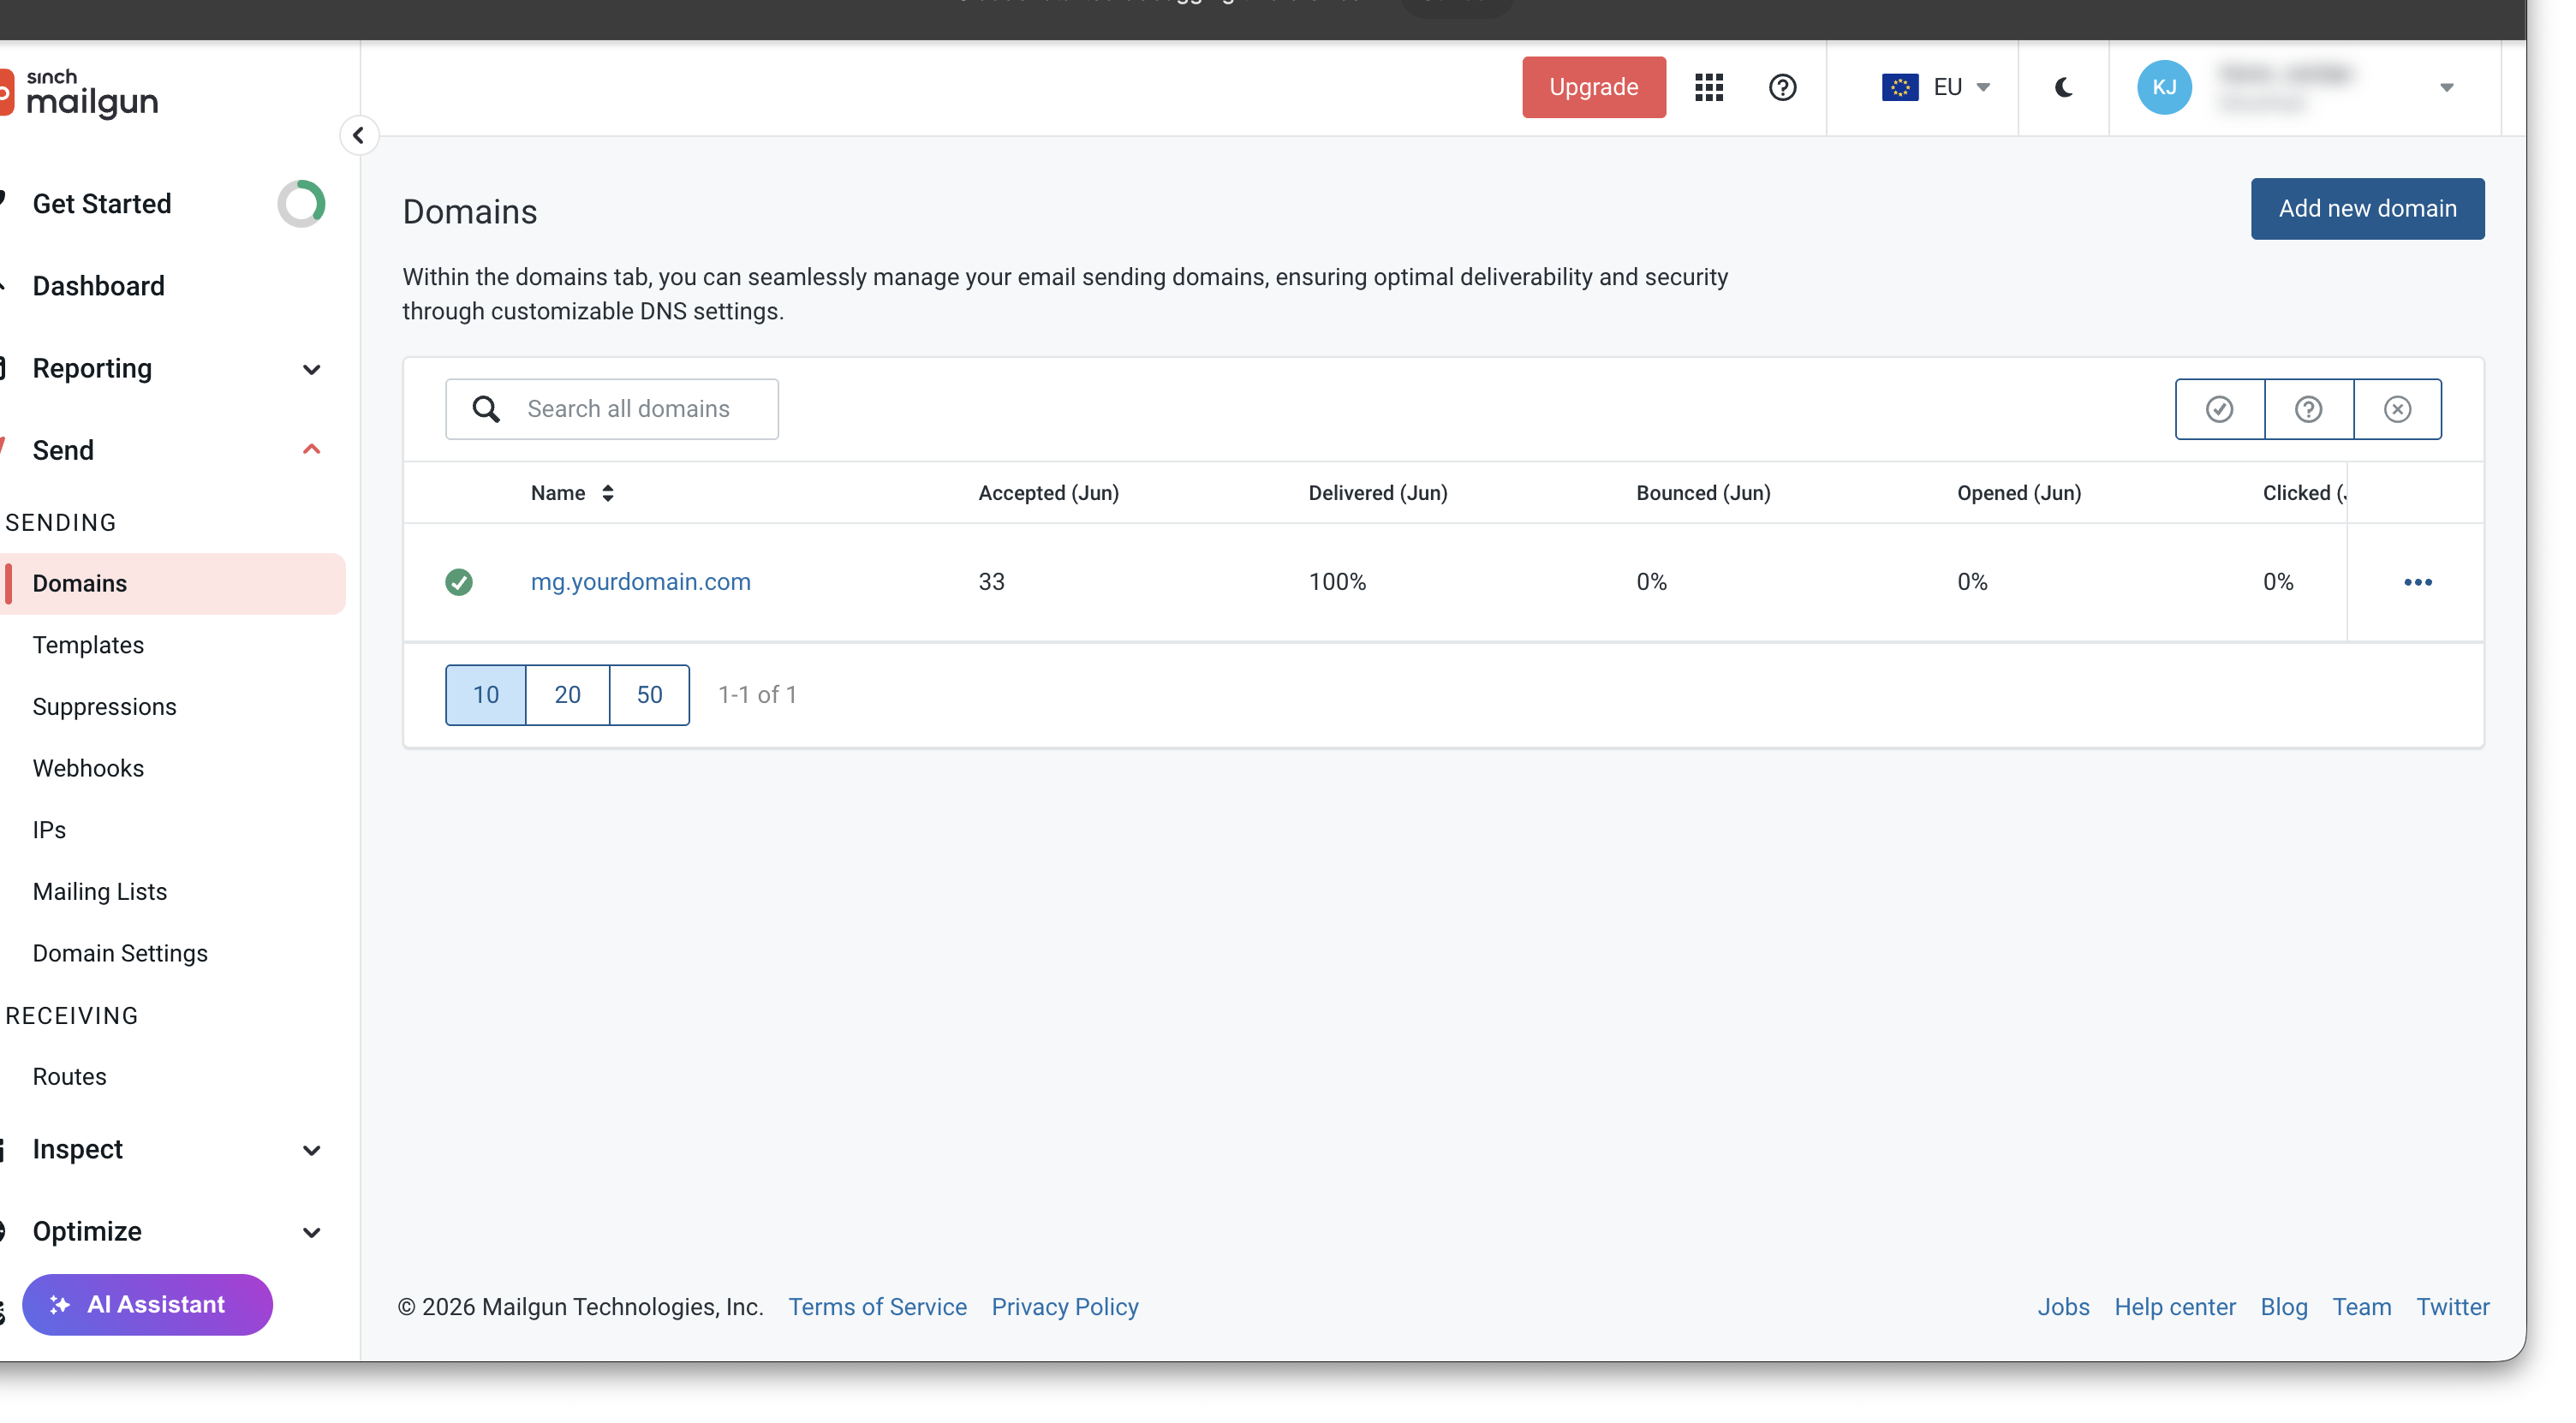The height and width of the screenshot is (1423, 2576).
Task: Click the green verified status icon
Action: coord(459,582)
